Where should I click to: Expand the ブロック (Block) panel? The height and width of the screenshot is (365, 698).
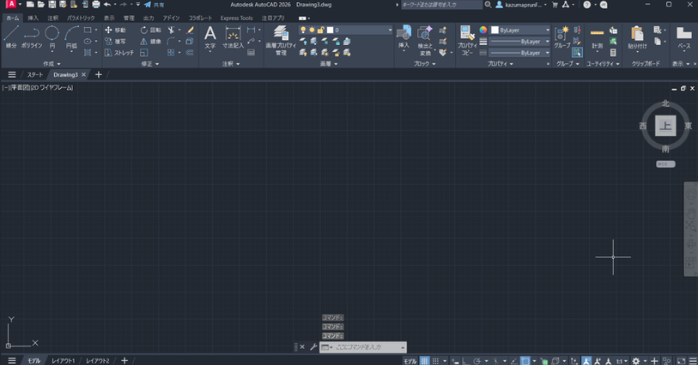(x=425, y=64)
